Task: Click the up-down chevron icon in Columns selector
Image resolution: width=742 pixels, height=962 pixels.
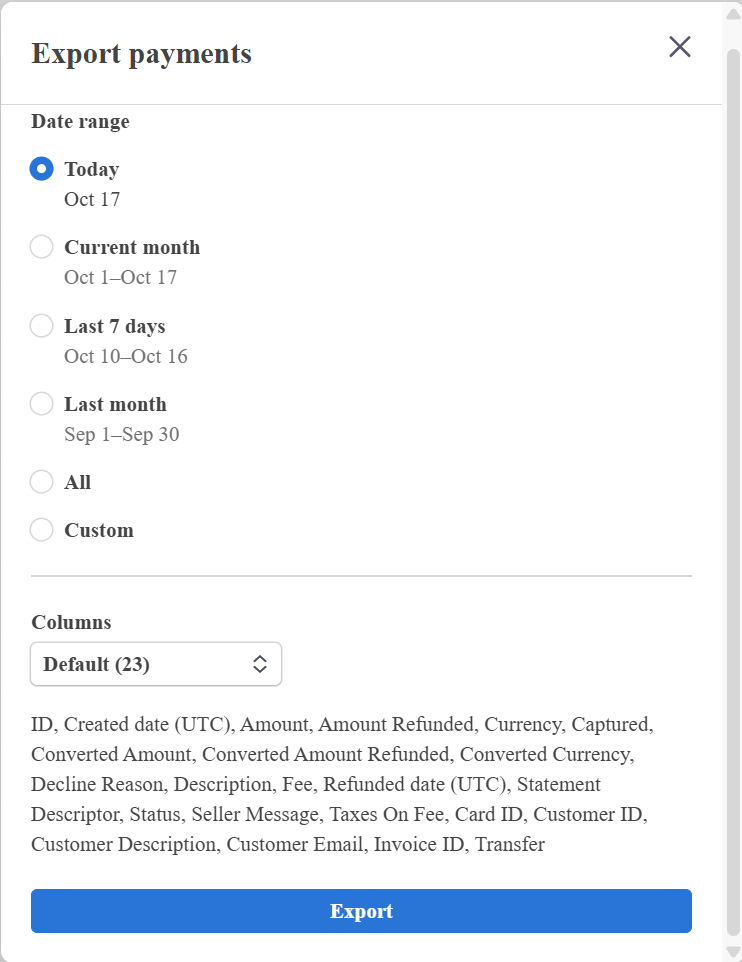Action: [260, 664]
